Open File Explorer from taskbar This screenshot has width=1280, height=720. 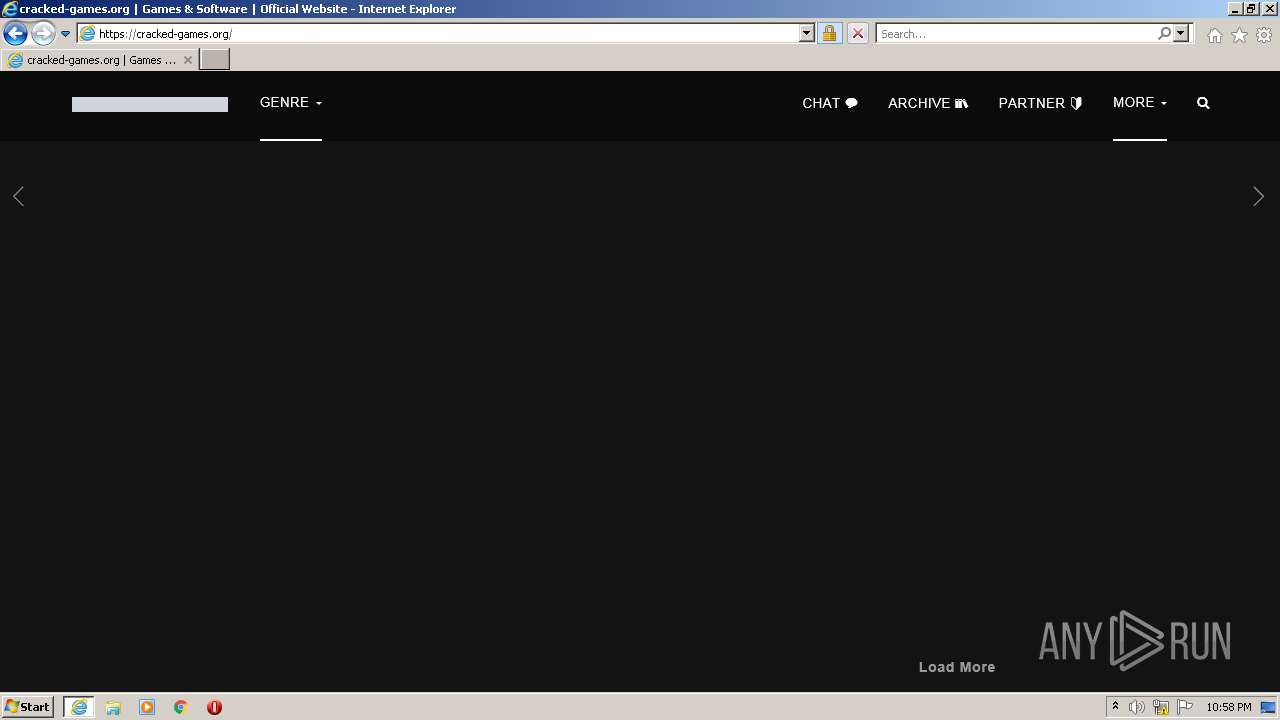(113, 707)
